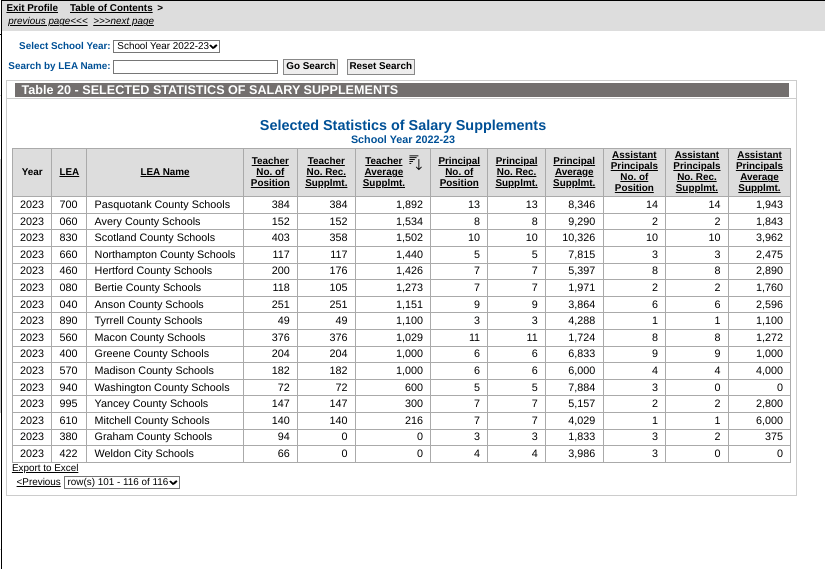Image resolution: width=825 pixels, height=569 pixels.
Task: Sort by Assistant Principals Average Supplmt. header
Action: pyautogui.click(x=759, y=172)
